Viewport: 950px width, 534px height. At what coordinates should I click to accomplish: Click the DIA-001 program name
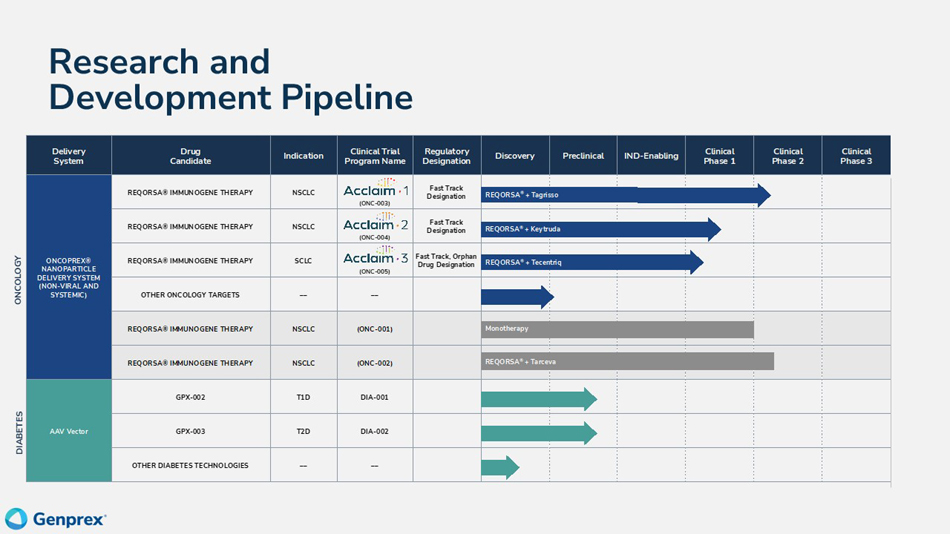pos(374,397)
